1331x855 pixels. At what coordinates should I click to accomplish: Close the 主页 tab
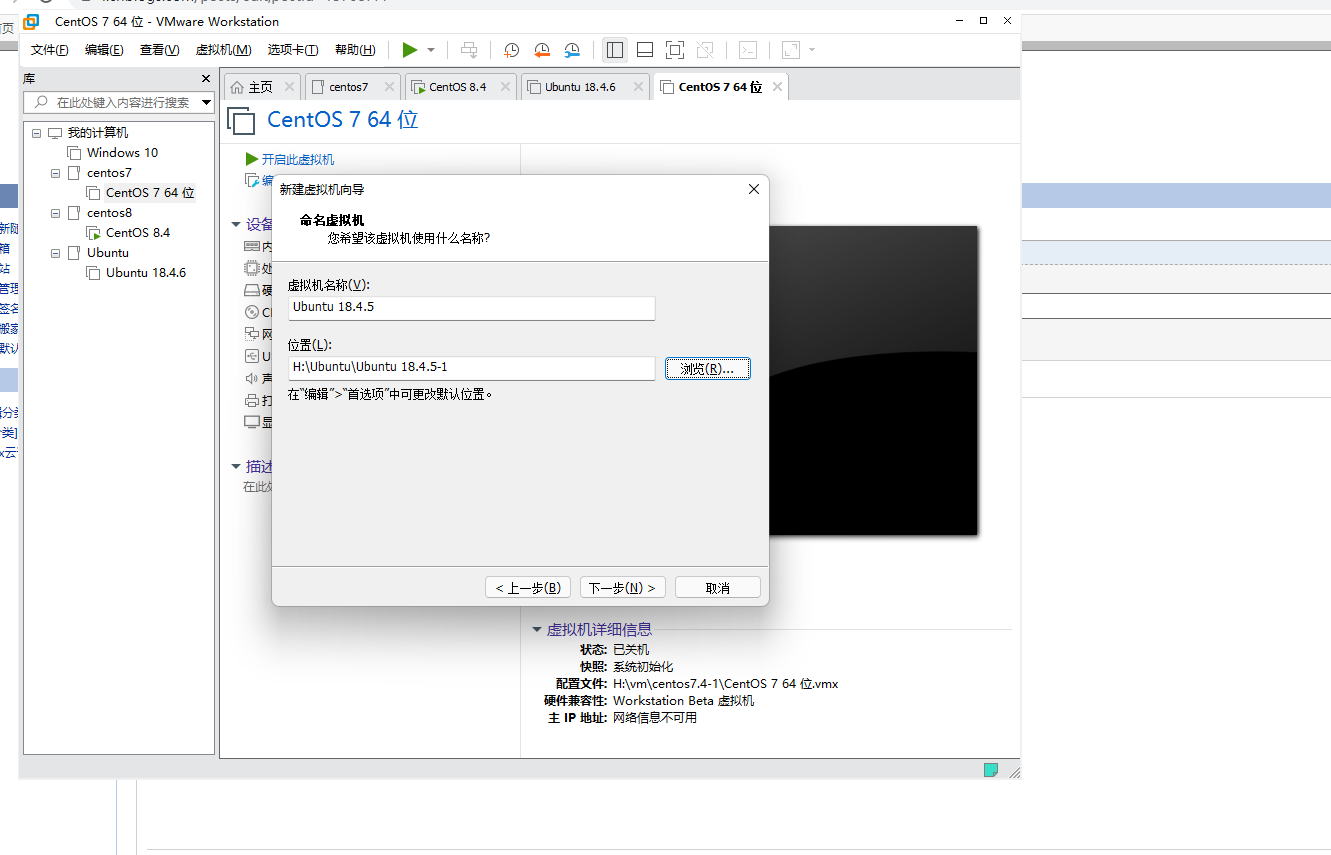click(x=289, y=87)
